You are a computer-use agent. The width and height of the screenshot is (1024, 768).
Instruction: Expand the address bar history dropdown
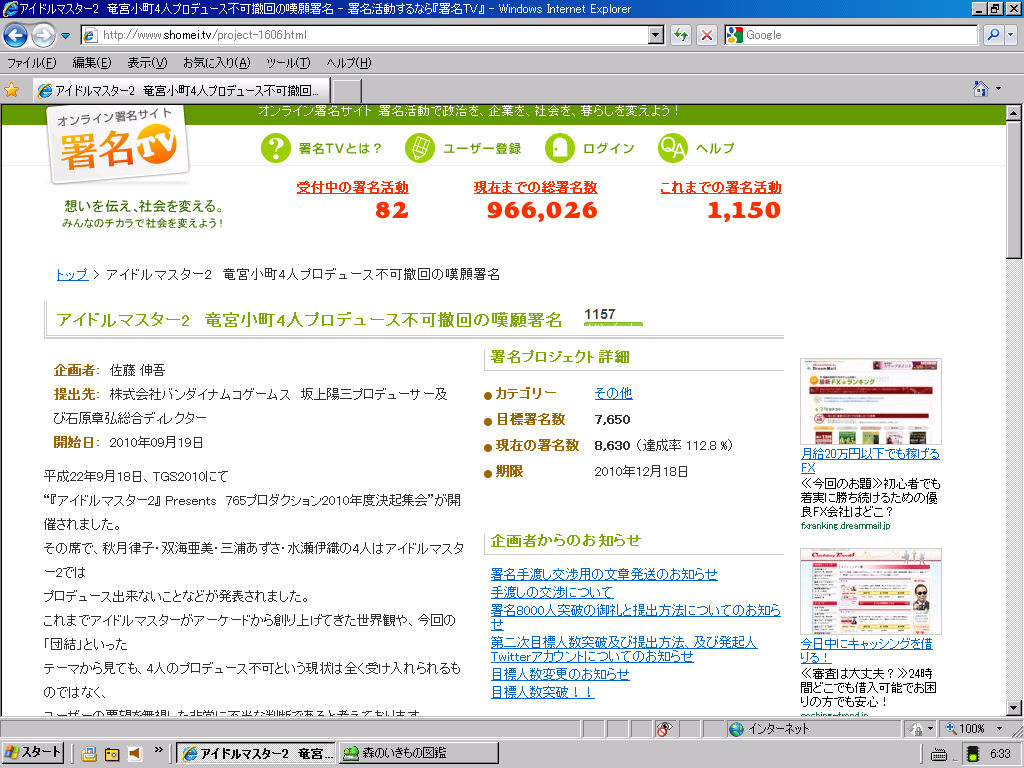point(656,35)
